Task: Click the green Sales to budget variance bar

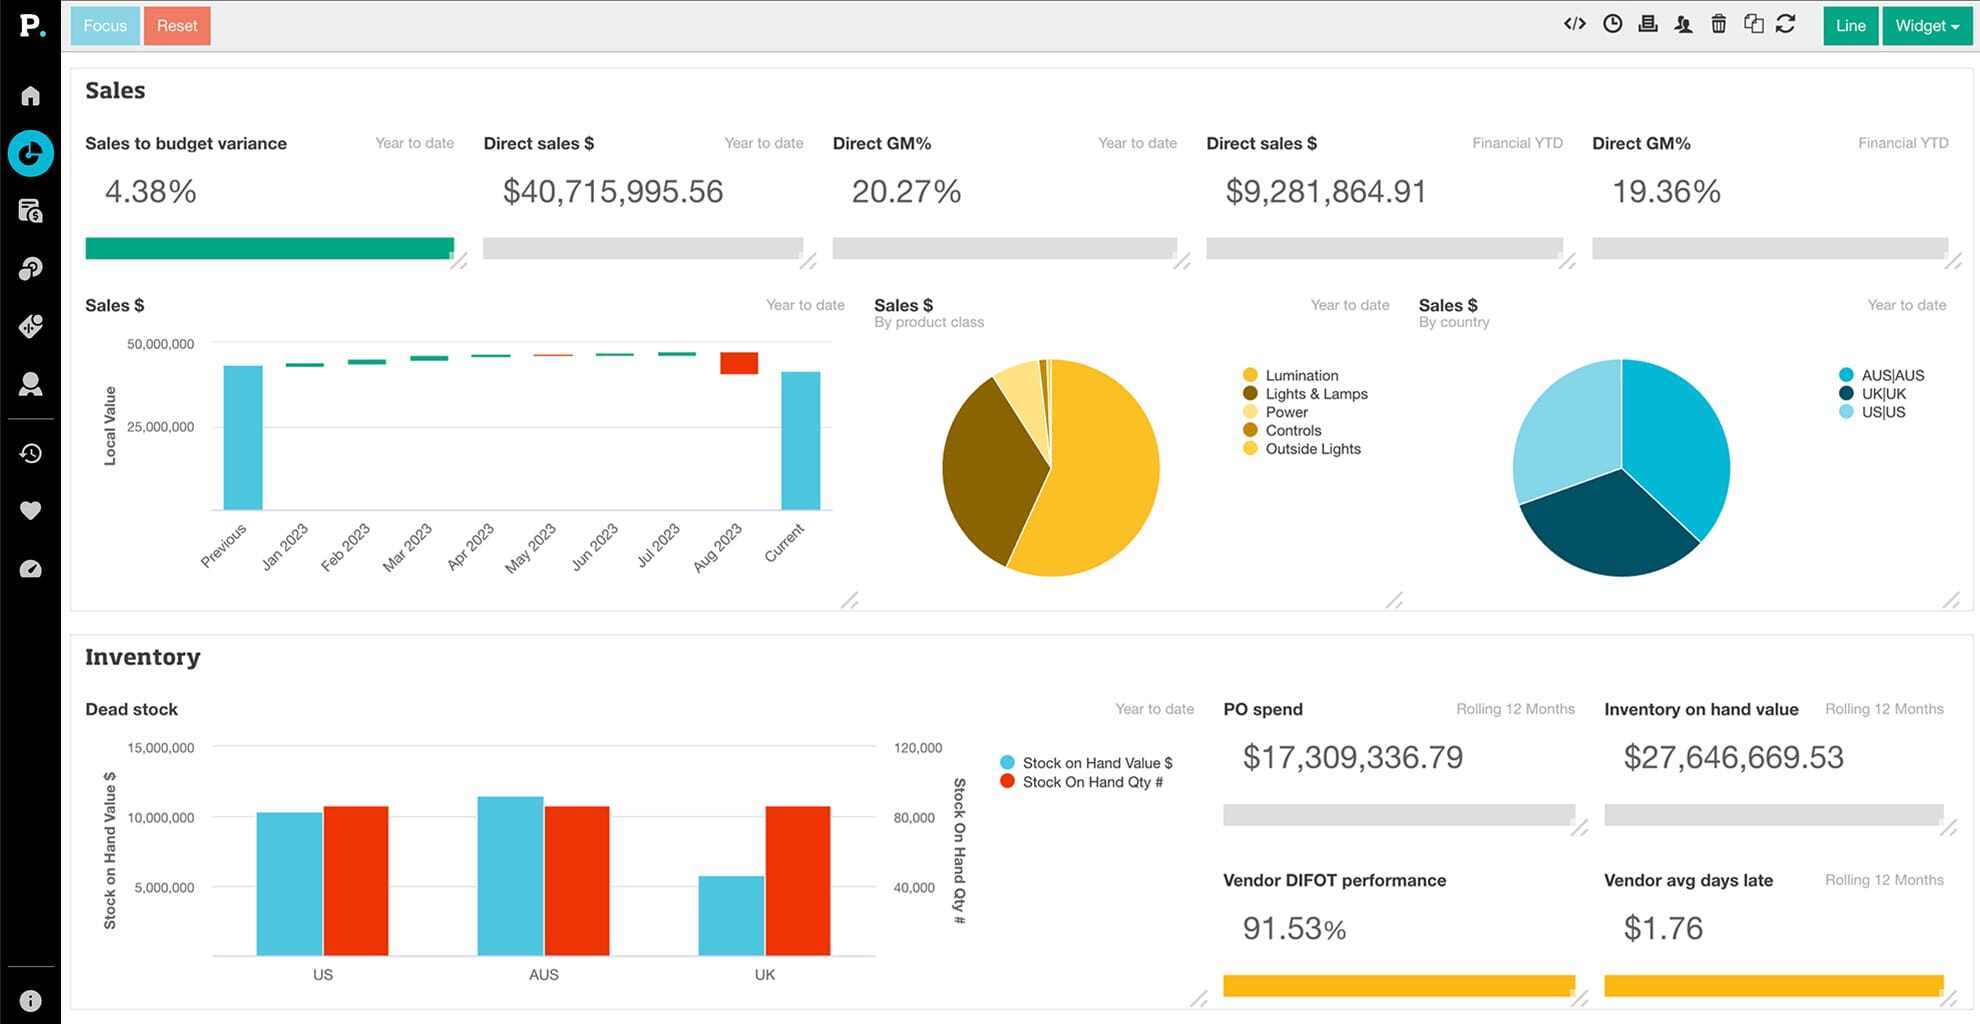Action: [269, 249]
